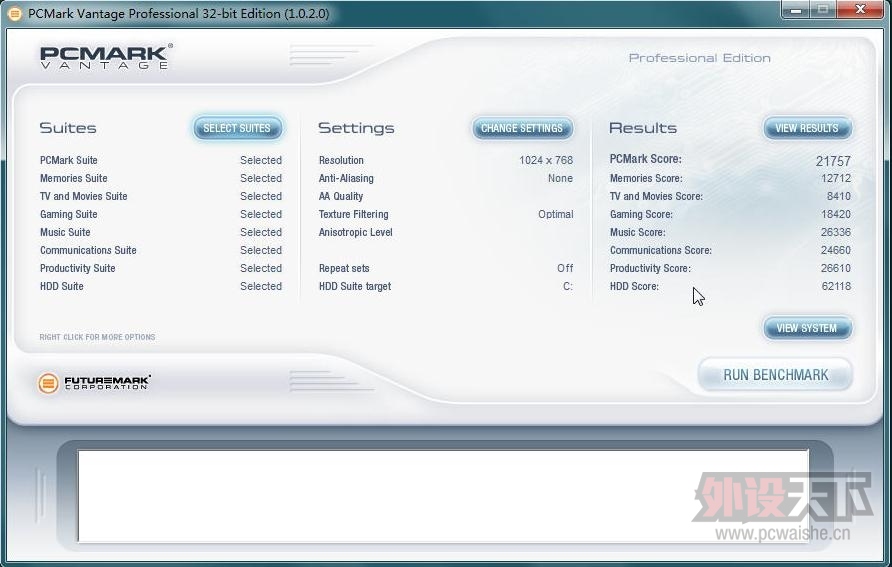Viewport: 892px width, 567px height.
Task: Click the AA Quality setting label
Action: (341, 196)
